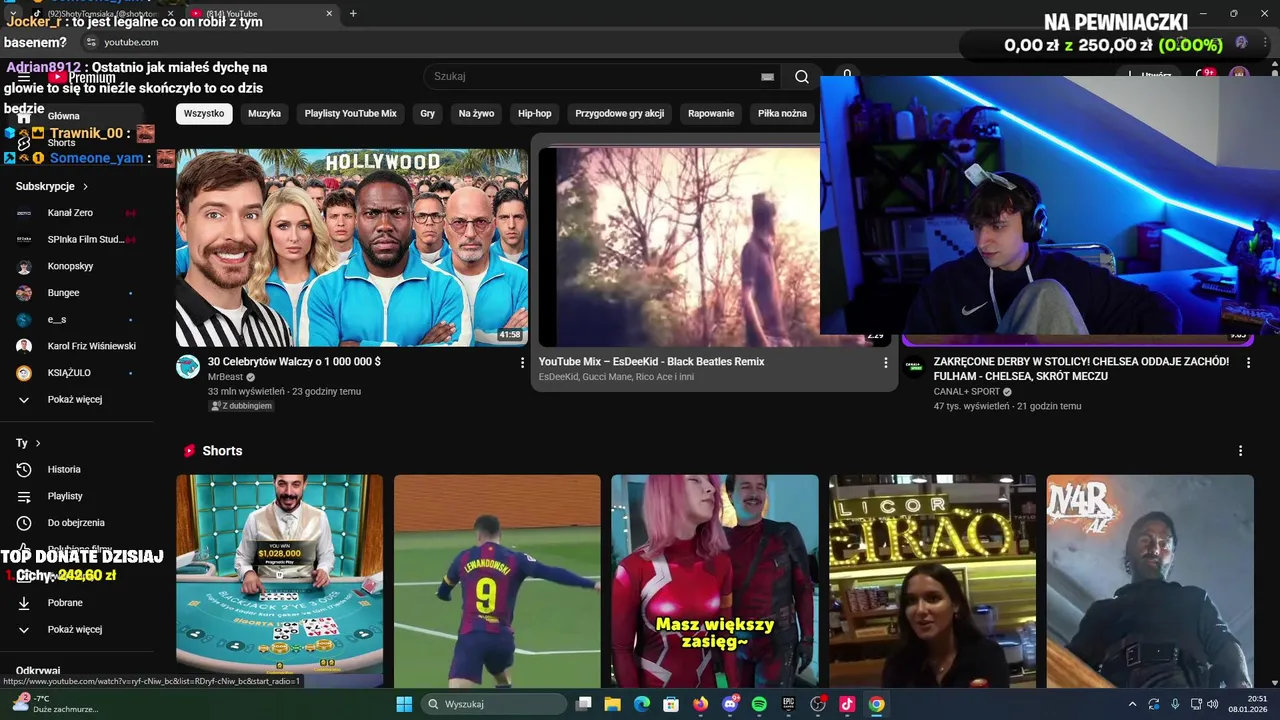Open Epic Games Launcher from taskbar
The height and width of the screenshot is (720, 1280).
pos(788,704)
